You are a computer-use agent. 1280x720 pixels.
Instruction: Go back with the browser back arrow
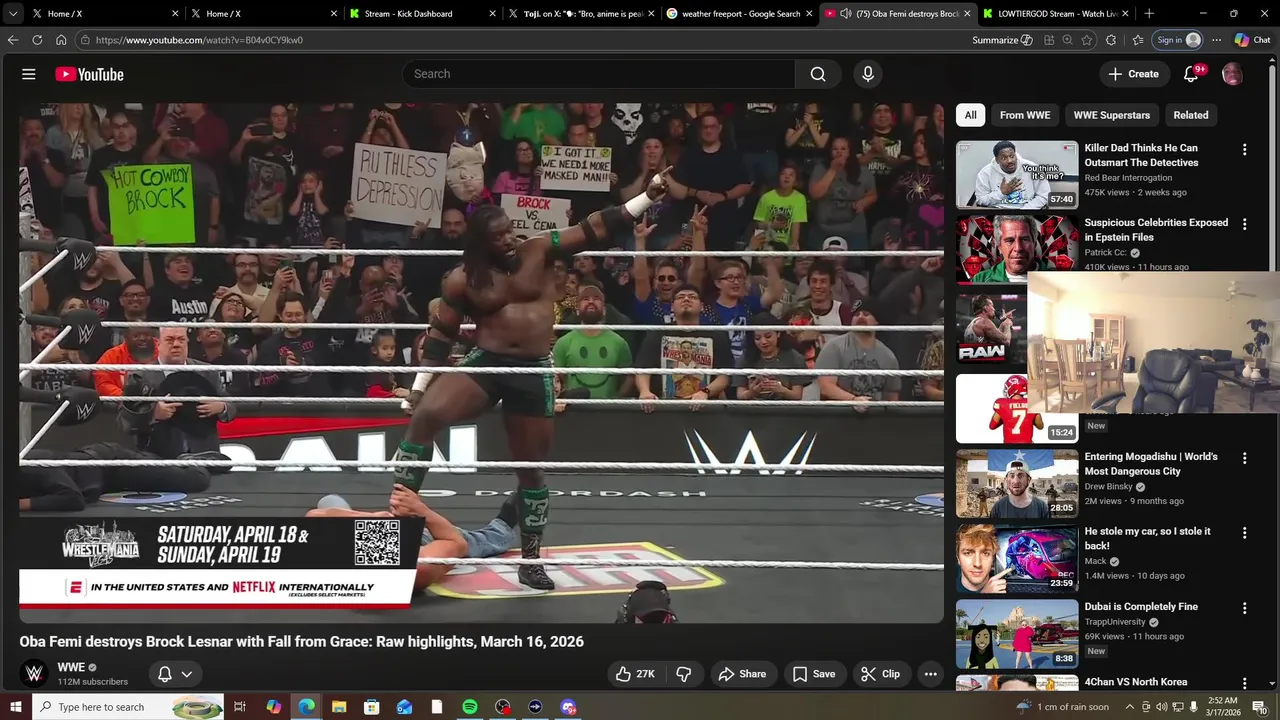point(12,40)
